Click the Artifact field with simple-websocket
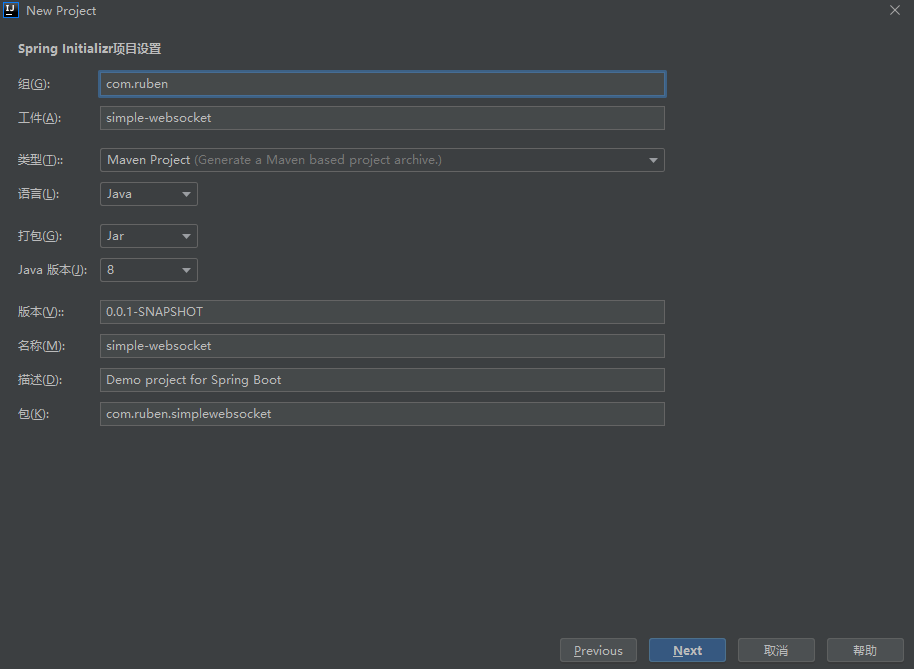 click(x=382, y=118)
